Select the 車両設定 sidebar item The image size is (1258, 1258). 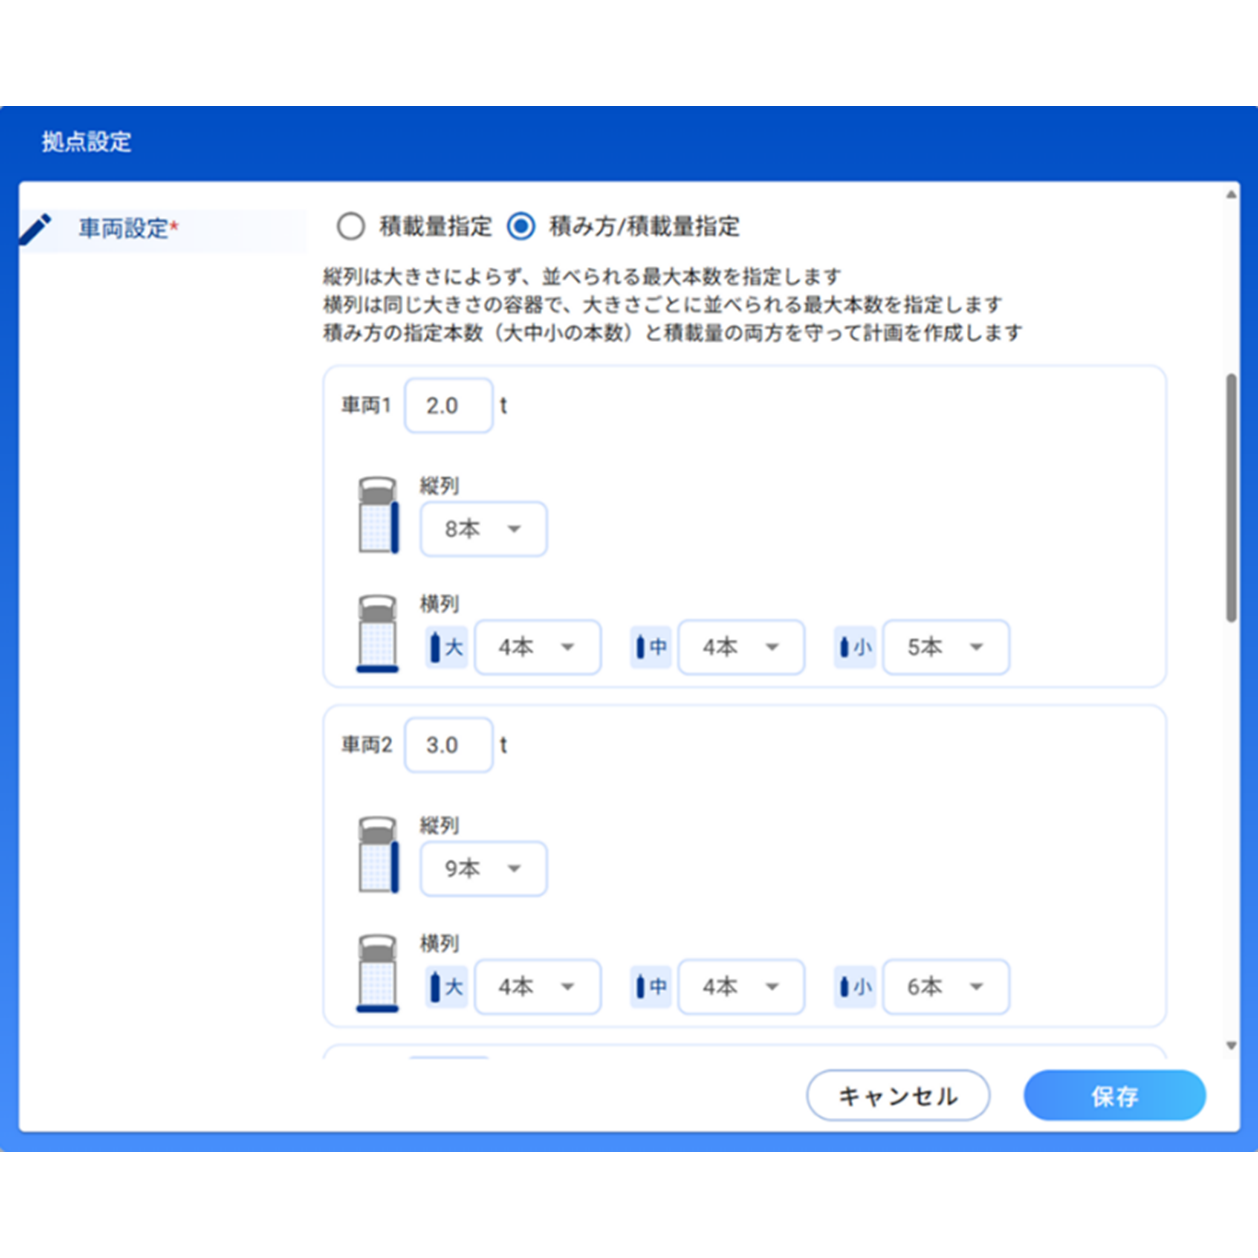(124, 229)
